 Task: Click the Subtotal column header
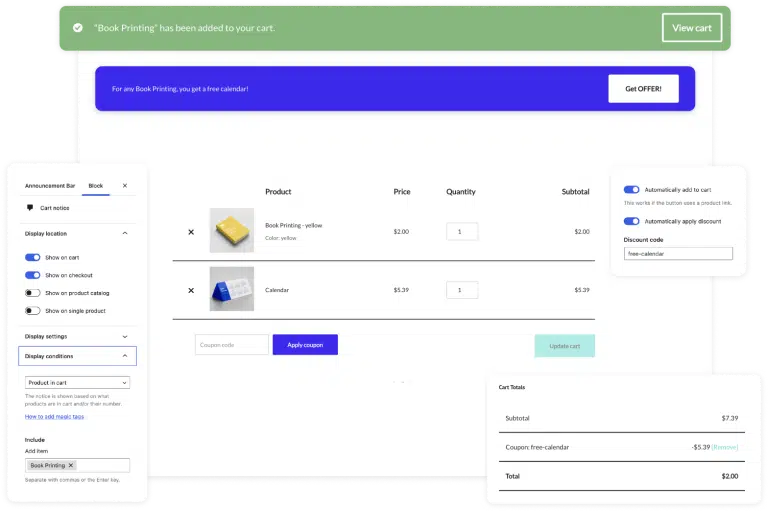coord(575,192)
